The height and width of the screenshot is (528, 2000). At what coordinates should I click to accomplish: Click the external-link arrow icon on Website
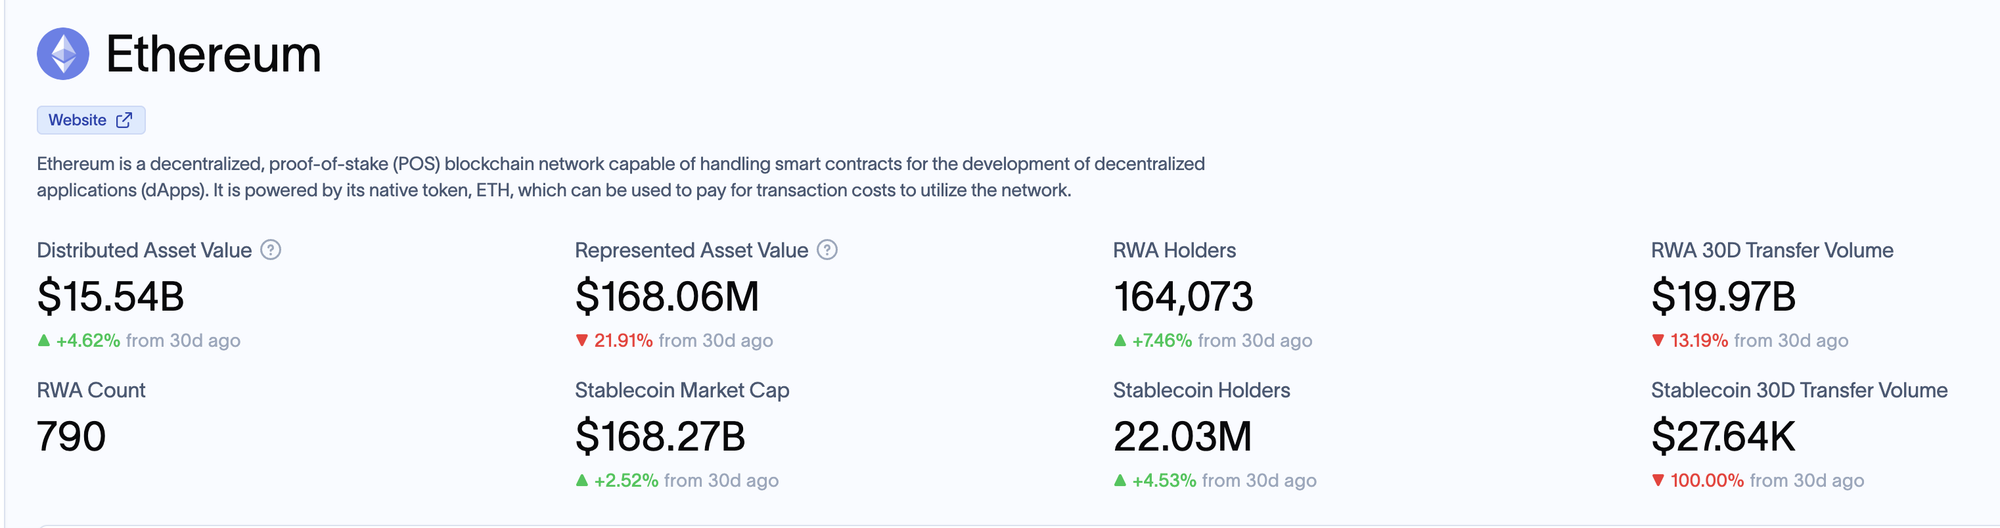point(124,120)
